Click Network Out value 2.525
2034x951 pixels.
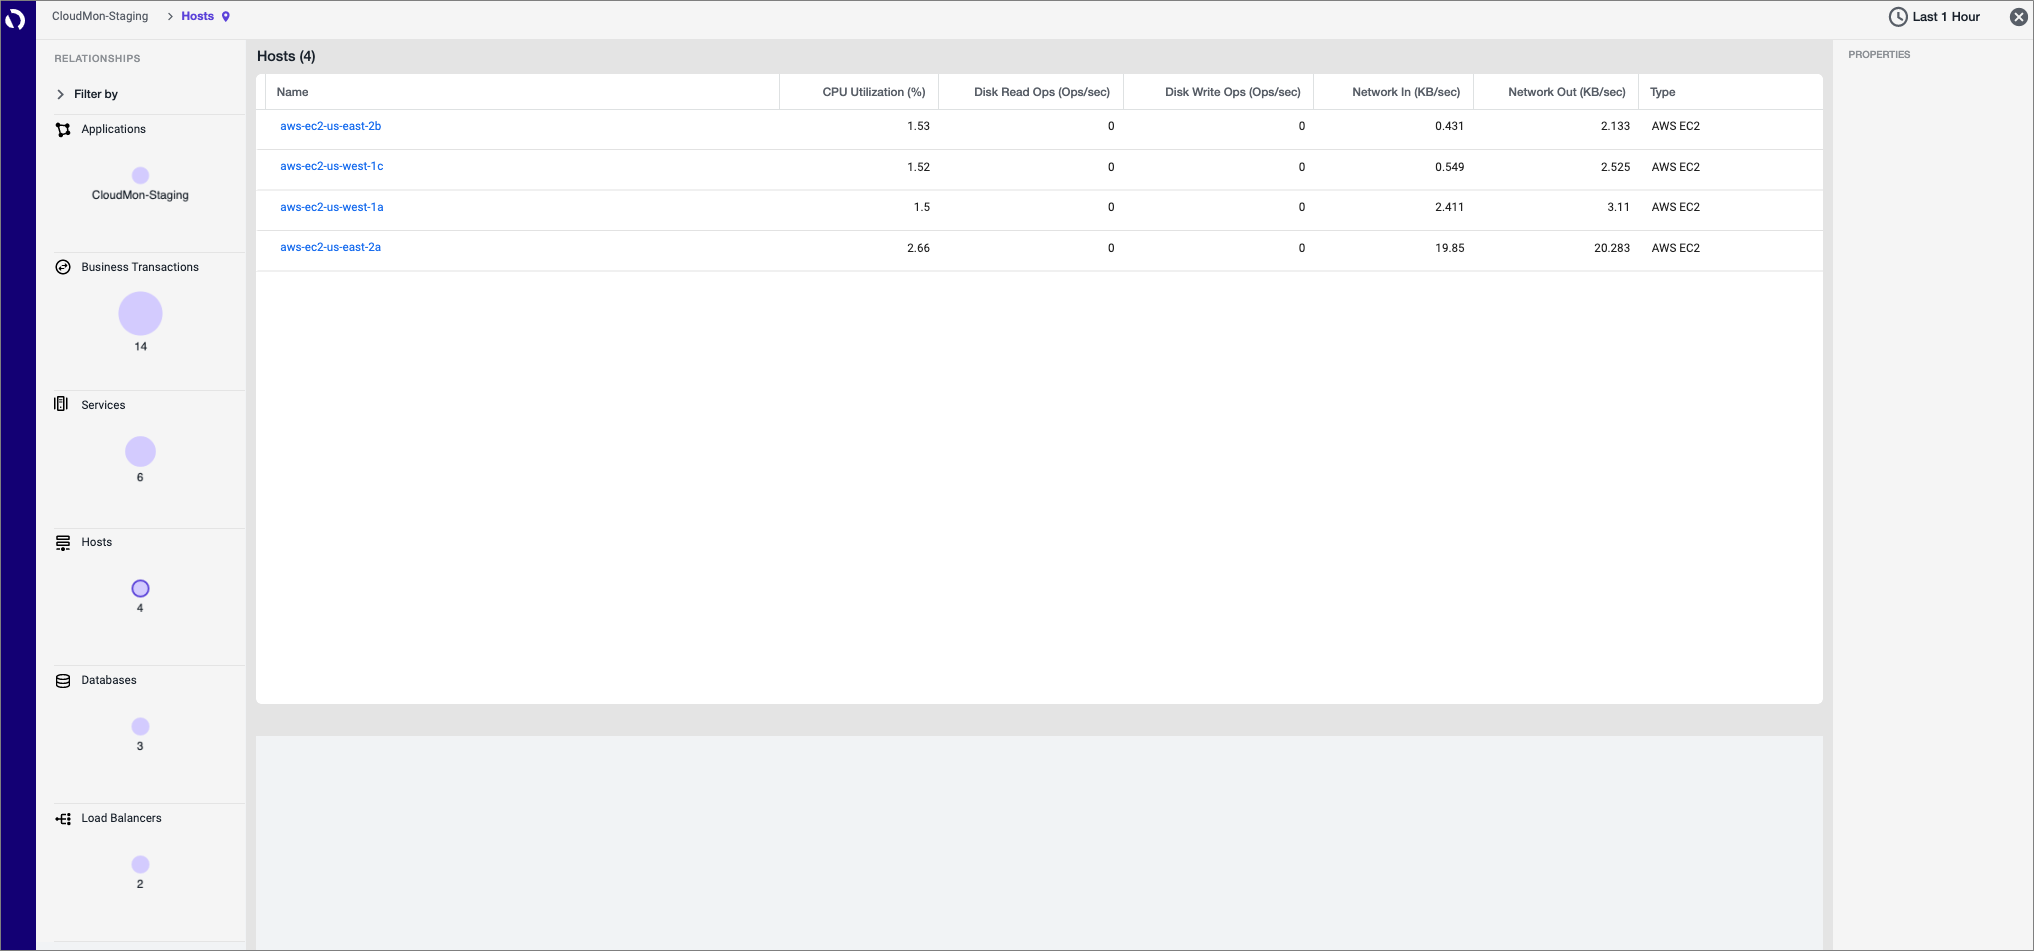click(x=1615, y=167)
